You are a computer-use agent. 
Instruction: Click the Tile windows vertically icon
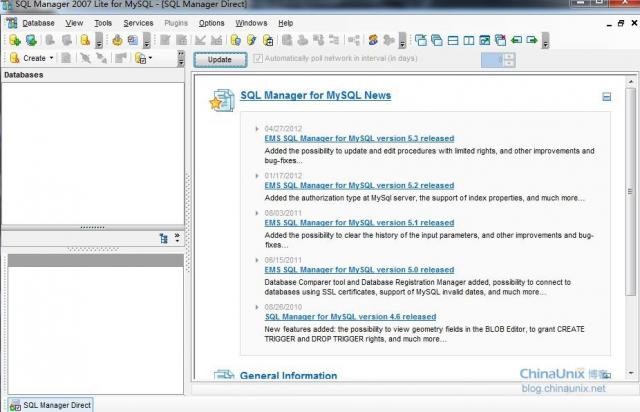[x=469, y=40]
